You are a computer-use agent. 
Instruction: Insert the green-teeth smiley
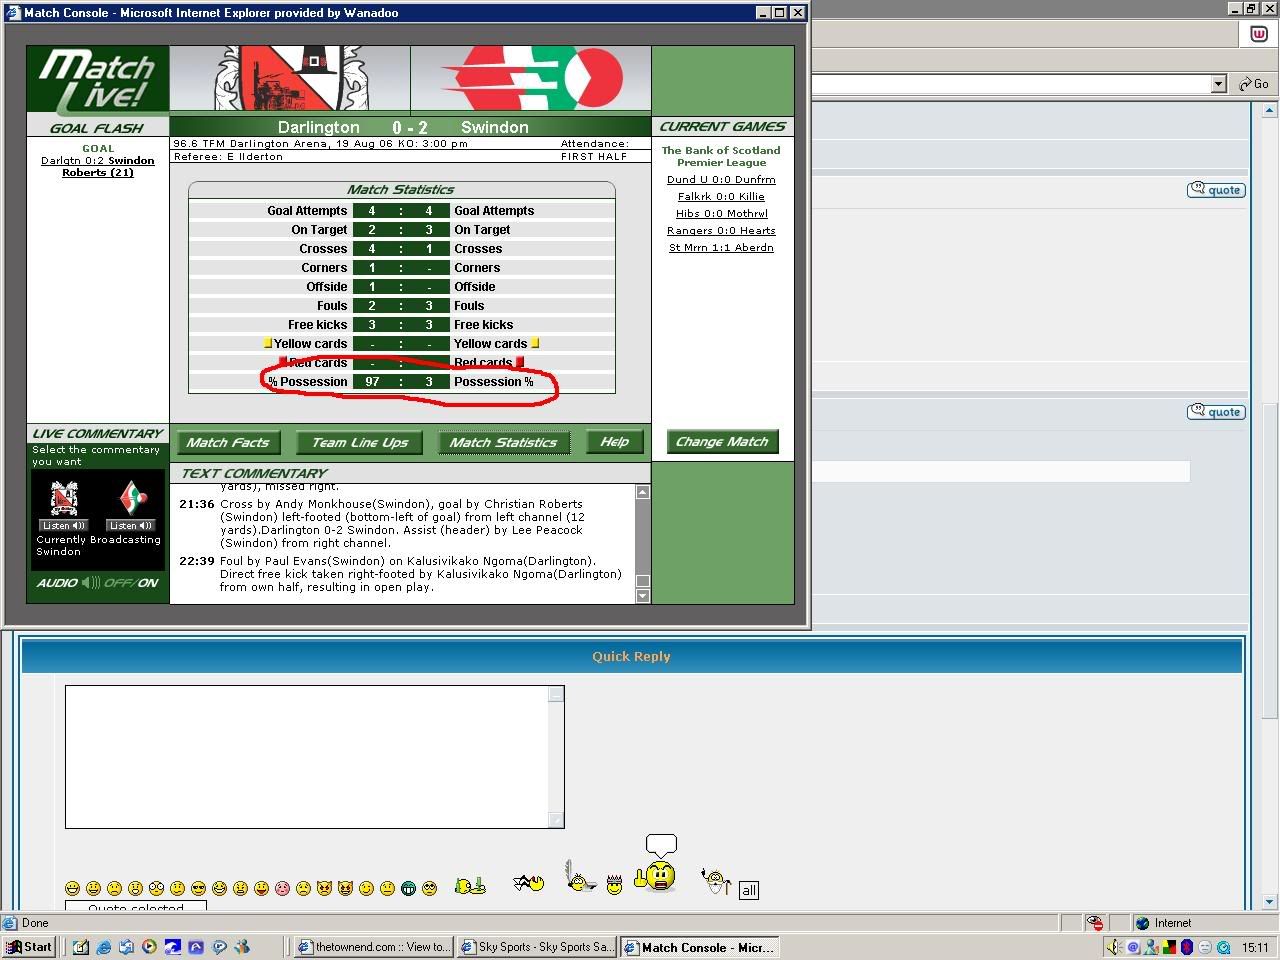(x=408, y=888)
